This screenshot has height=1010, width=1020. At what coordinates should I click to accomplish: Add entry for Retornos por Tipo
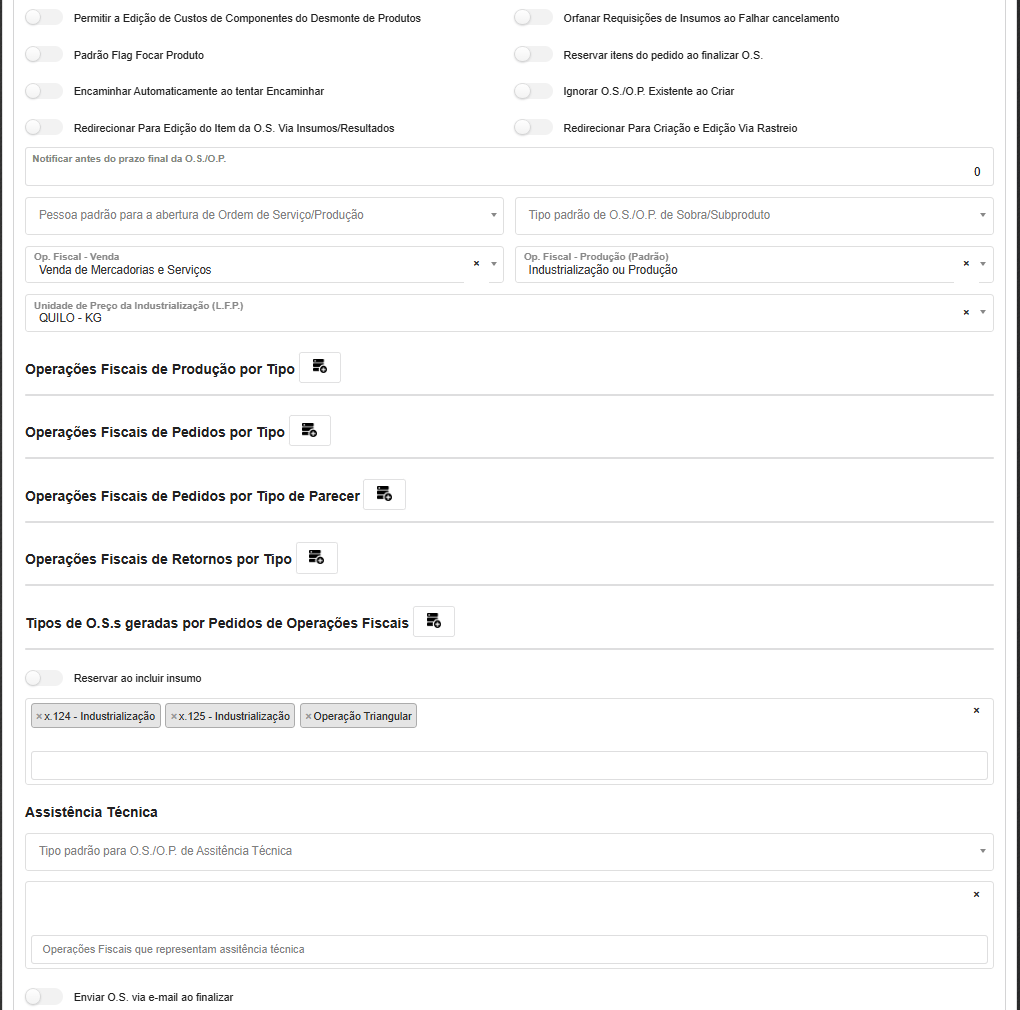coord(317,558)
